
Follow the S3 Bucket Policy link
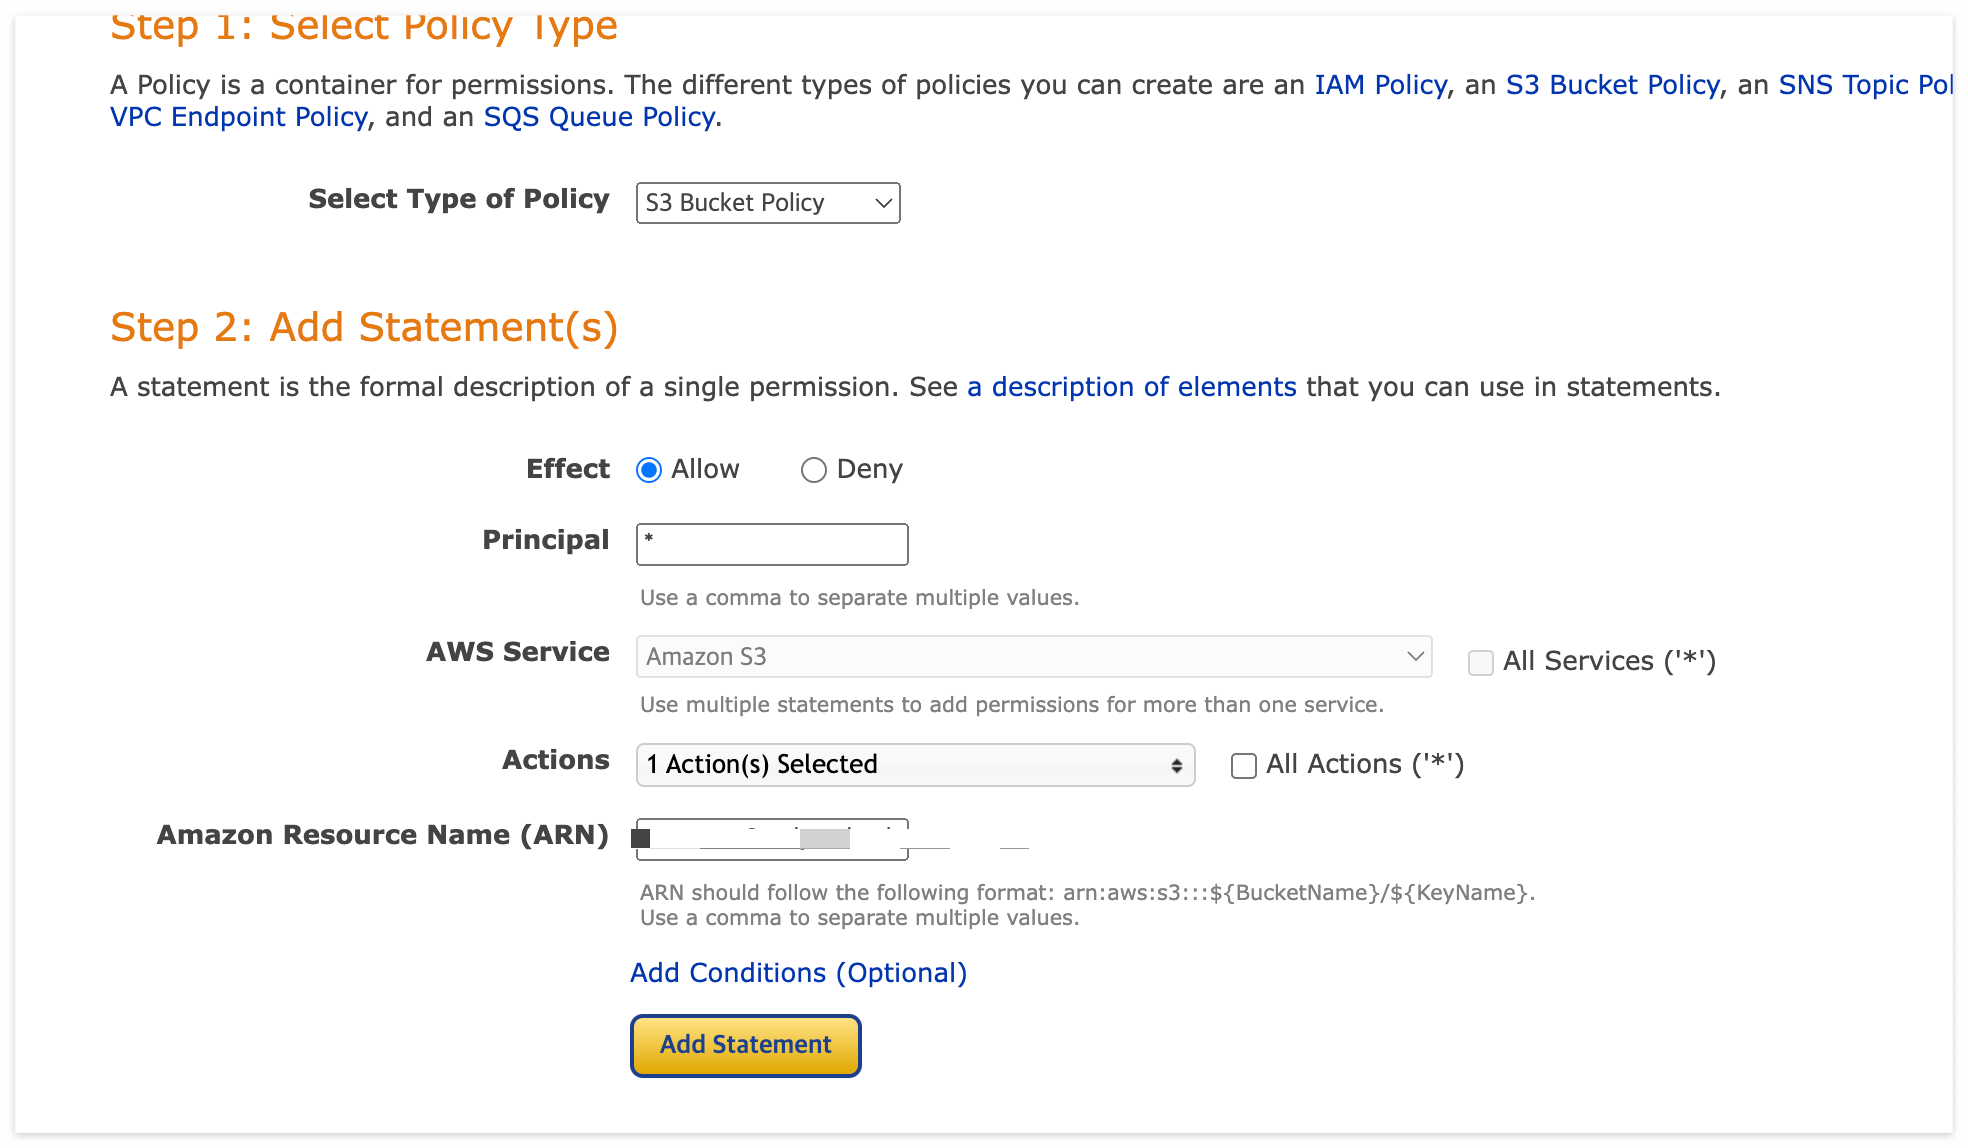coord(1612,85)
